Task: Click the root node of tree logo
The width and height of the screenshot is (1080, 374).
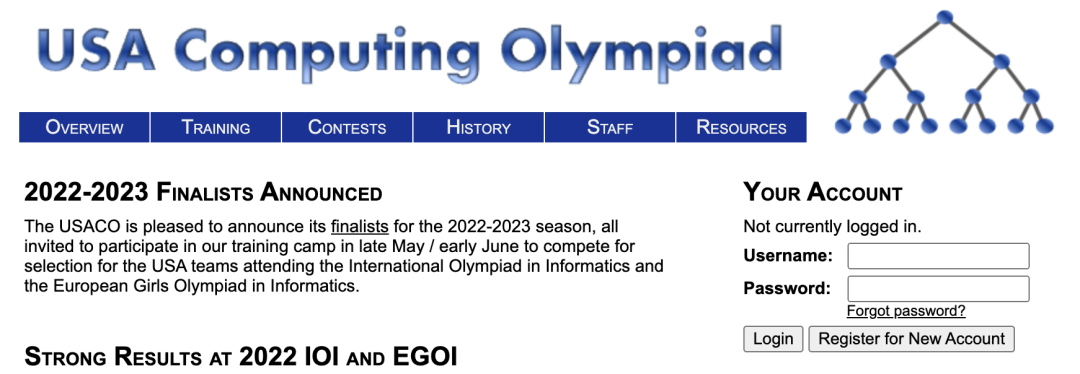Action: point(944,17)
